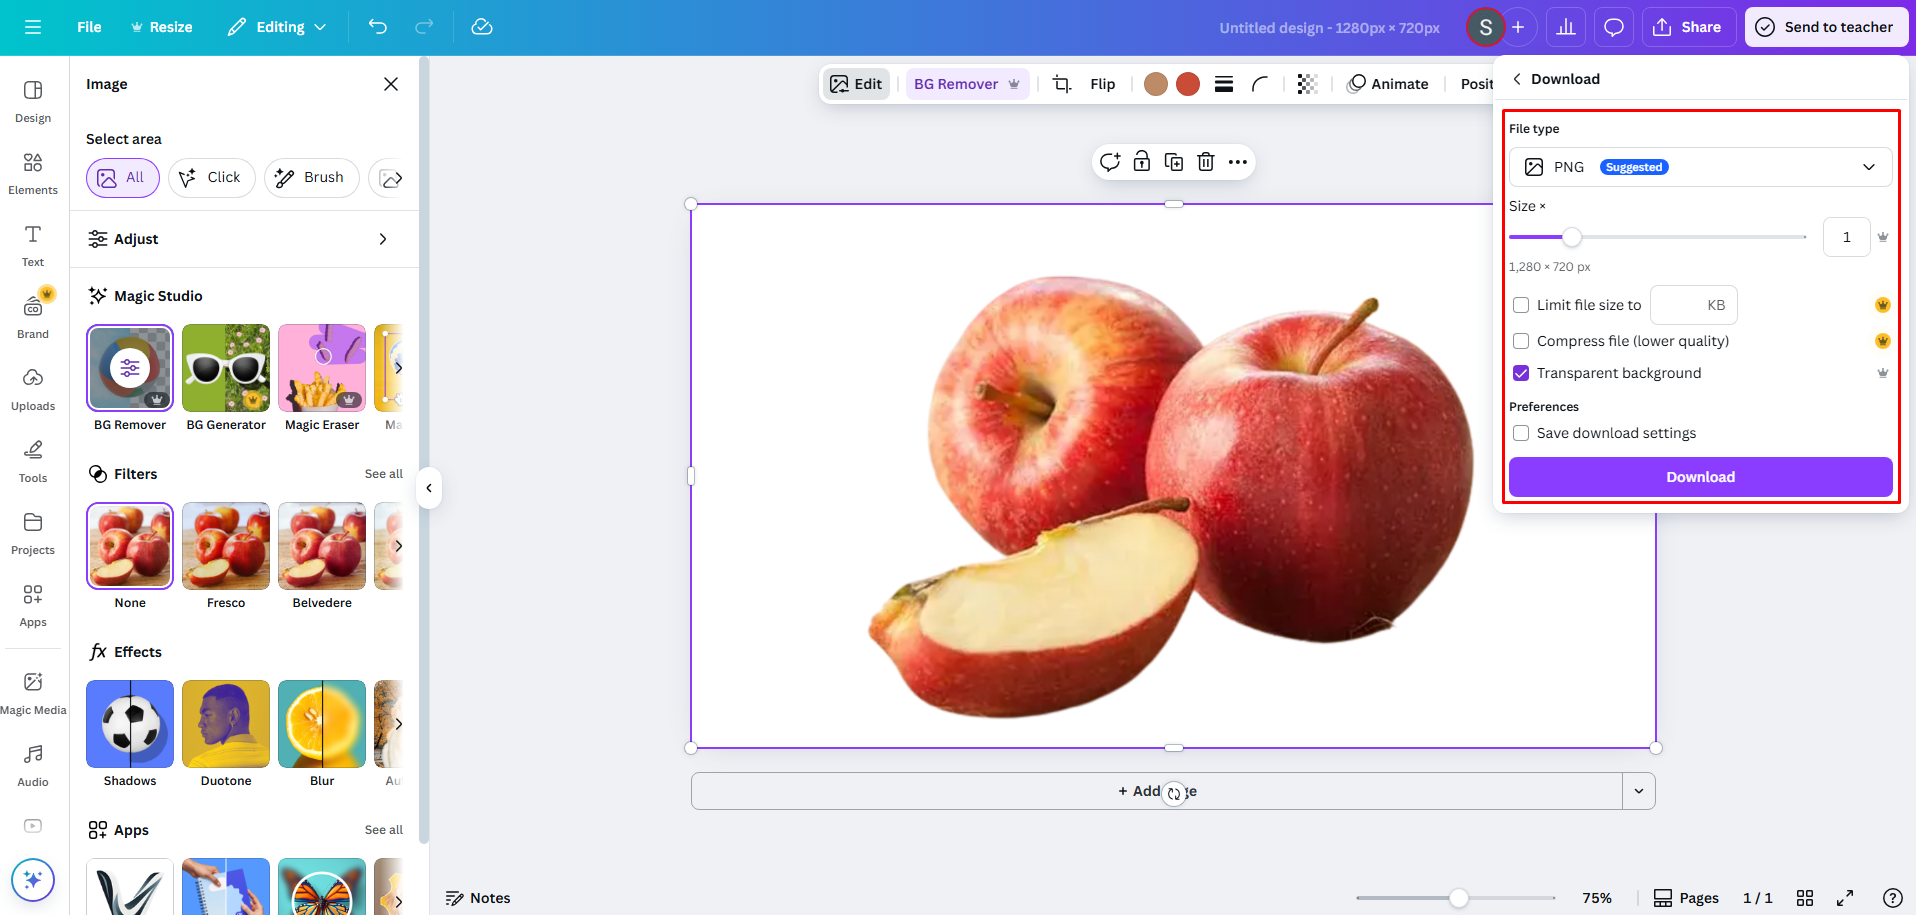Image resolution: width=1916 pixels, height=915 pixels.
Task: Open the comments speech bubble in header
Action: click(1614, 27)
